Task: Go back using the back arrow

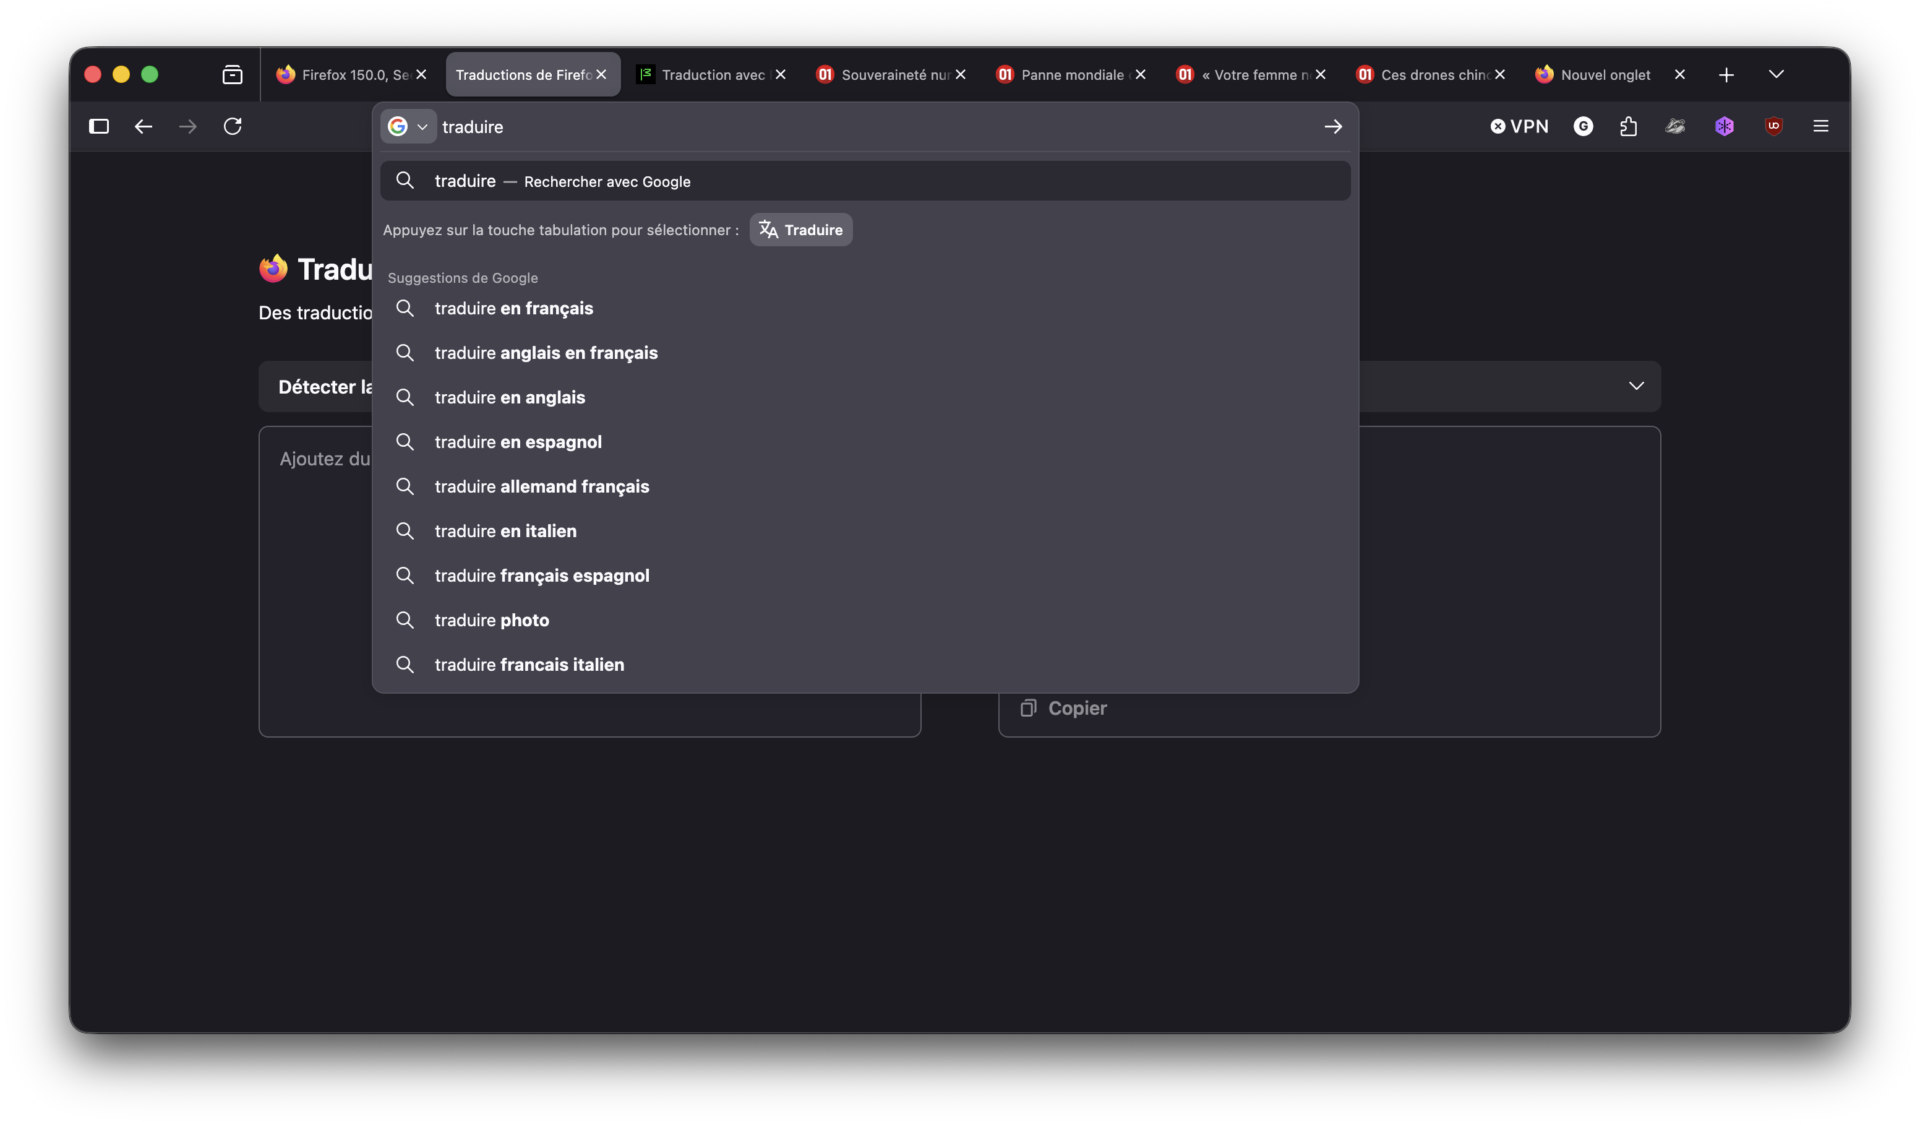Action: (143, 126)
